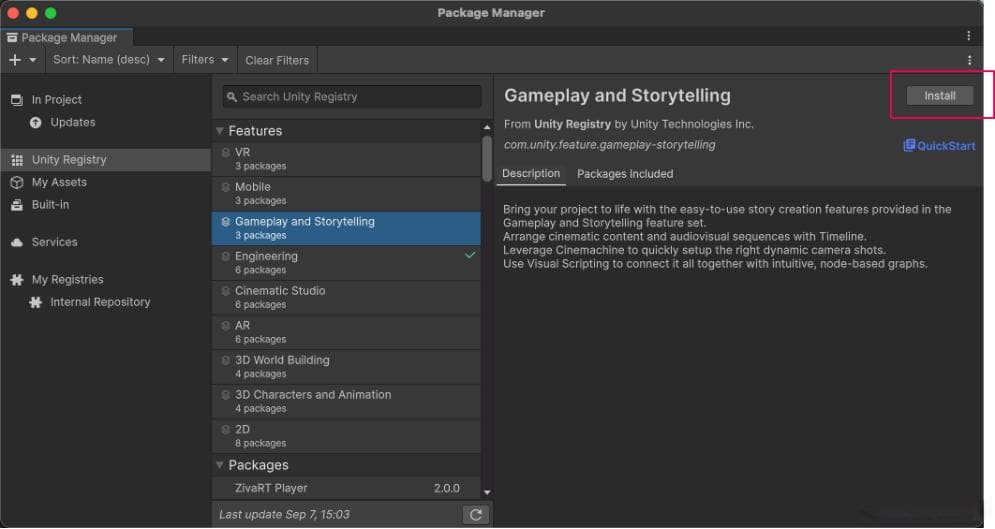995x529 pixels.
Task: Click the com.unity.feature.gameplay-storytelling package name
Action: click(609, 145)
